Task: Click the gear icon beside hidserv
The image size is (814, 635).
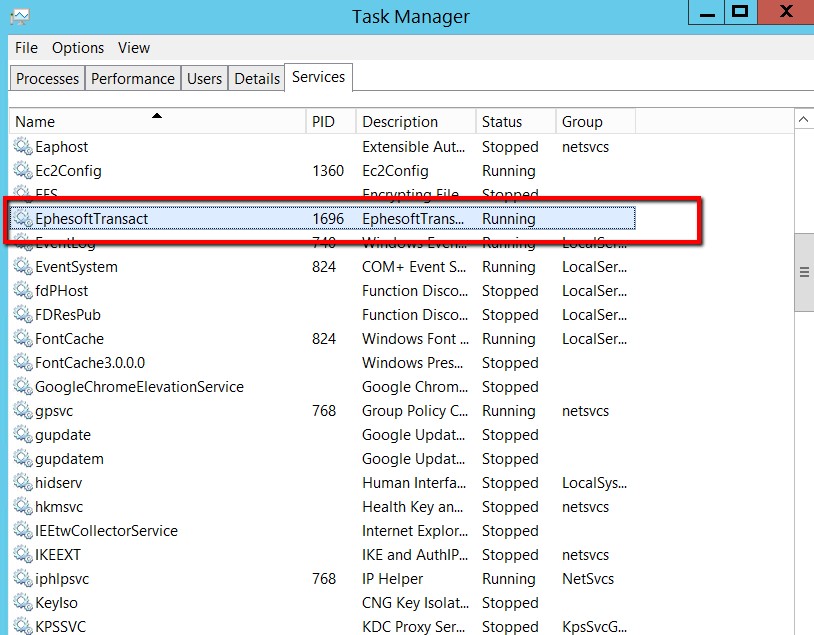Action: (23, 482)
